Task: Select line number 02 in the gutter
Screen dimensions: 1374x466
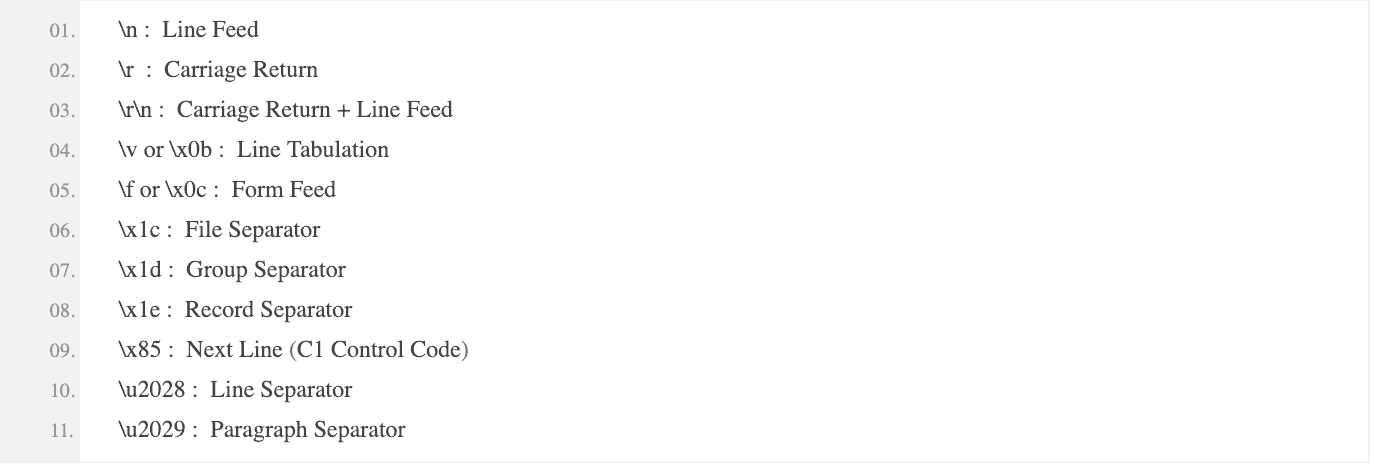Action: click(x=62, y=71)
